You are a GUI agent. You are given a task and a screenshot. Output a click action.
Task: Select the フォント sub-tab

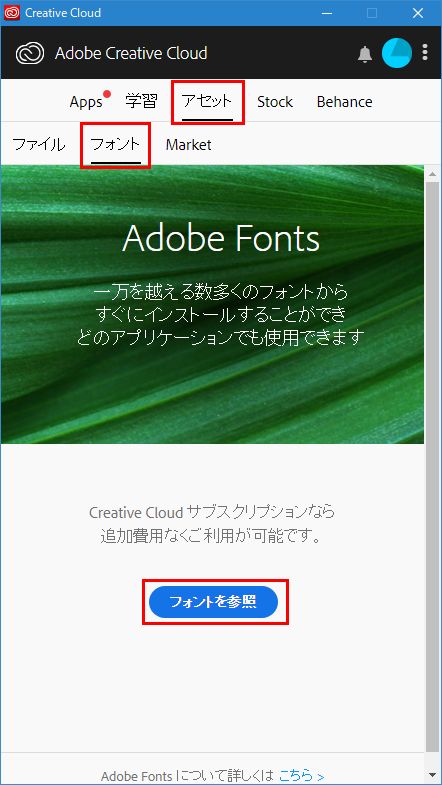pos(115,145)
